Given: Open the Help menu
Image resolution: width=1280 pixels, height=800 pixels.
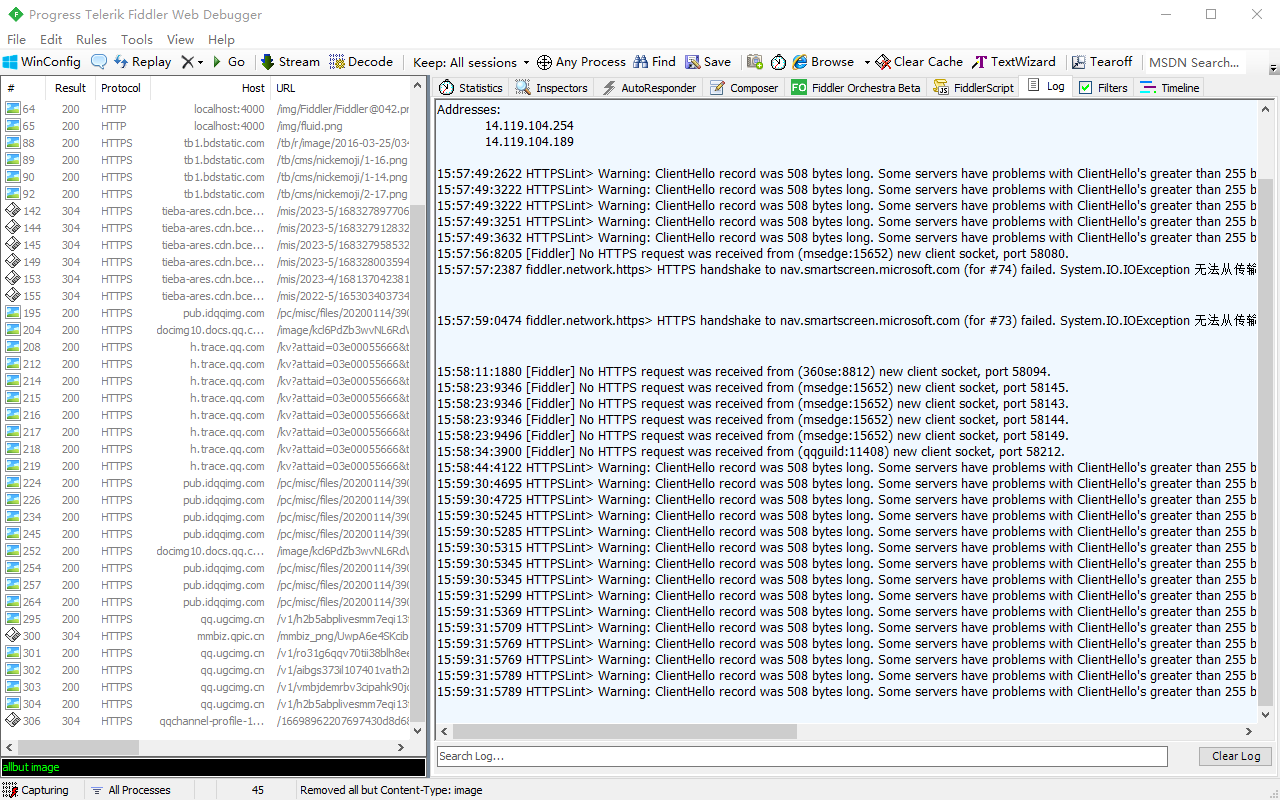Looking at the screenshot, I should (x=221, y=40).
